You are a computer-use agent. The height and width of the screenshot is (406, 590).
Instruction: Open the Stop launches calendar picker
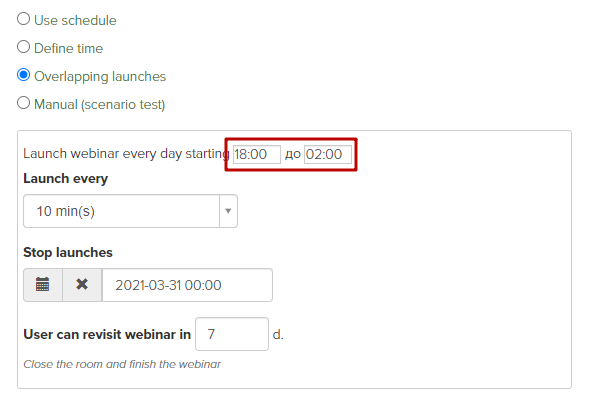click(43, 285)
